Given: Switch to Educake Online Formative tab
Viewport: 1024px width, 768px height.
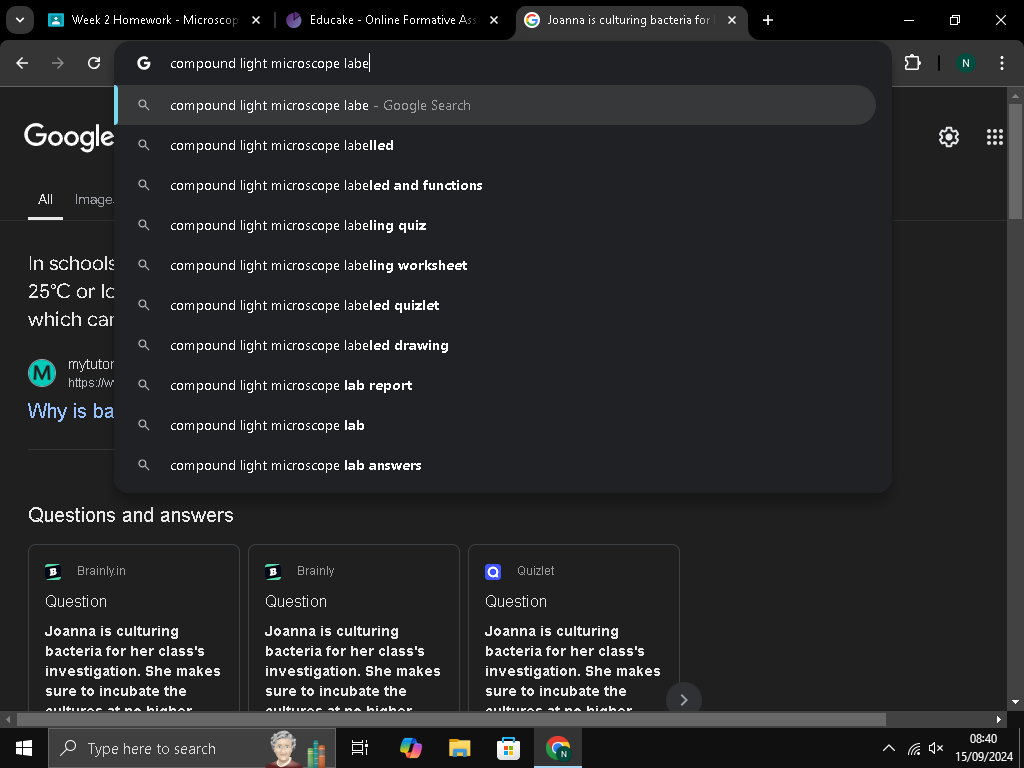Looking at the screenshot, I should tap(392, 20).
